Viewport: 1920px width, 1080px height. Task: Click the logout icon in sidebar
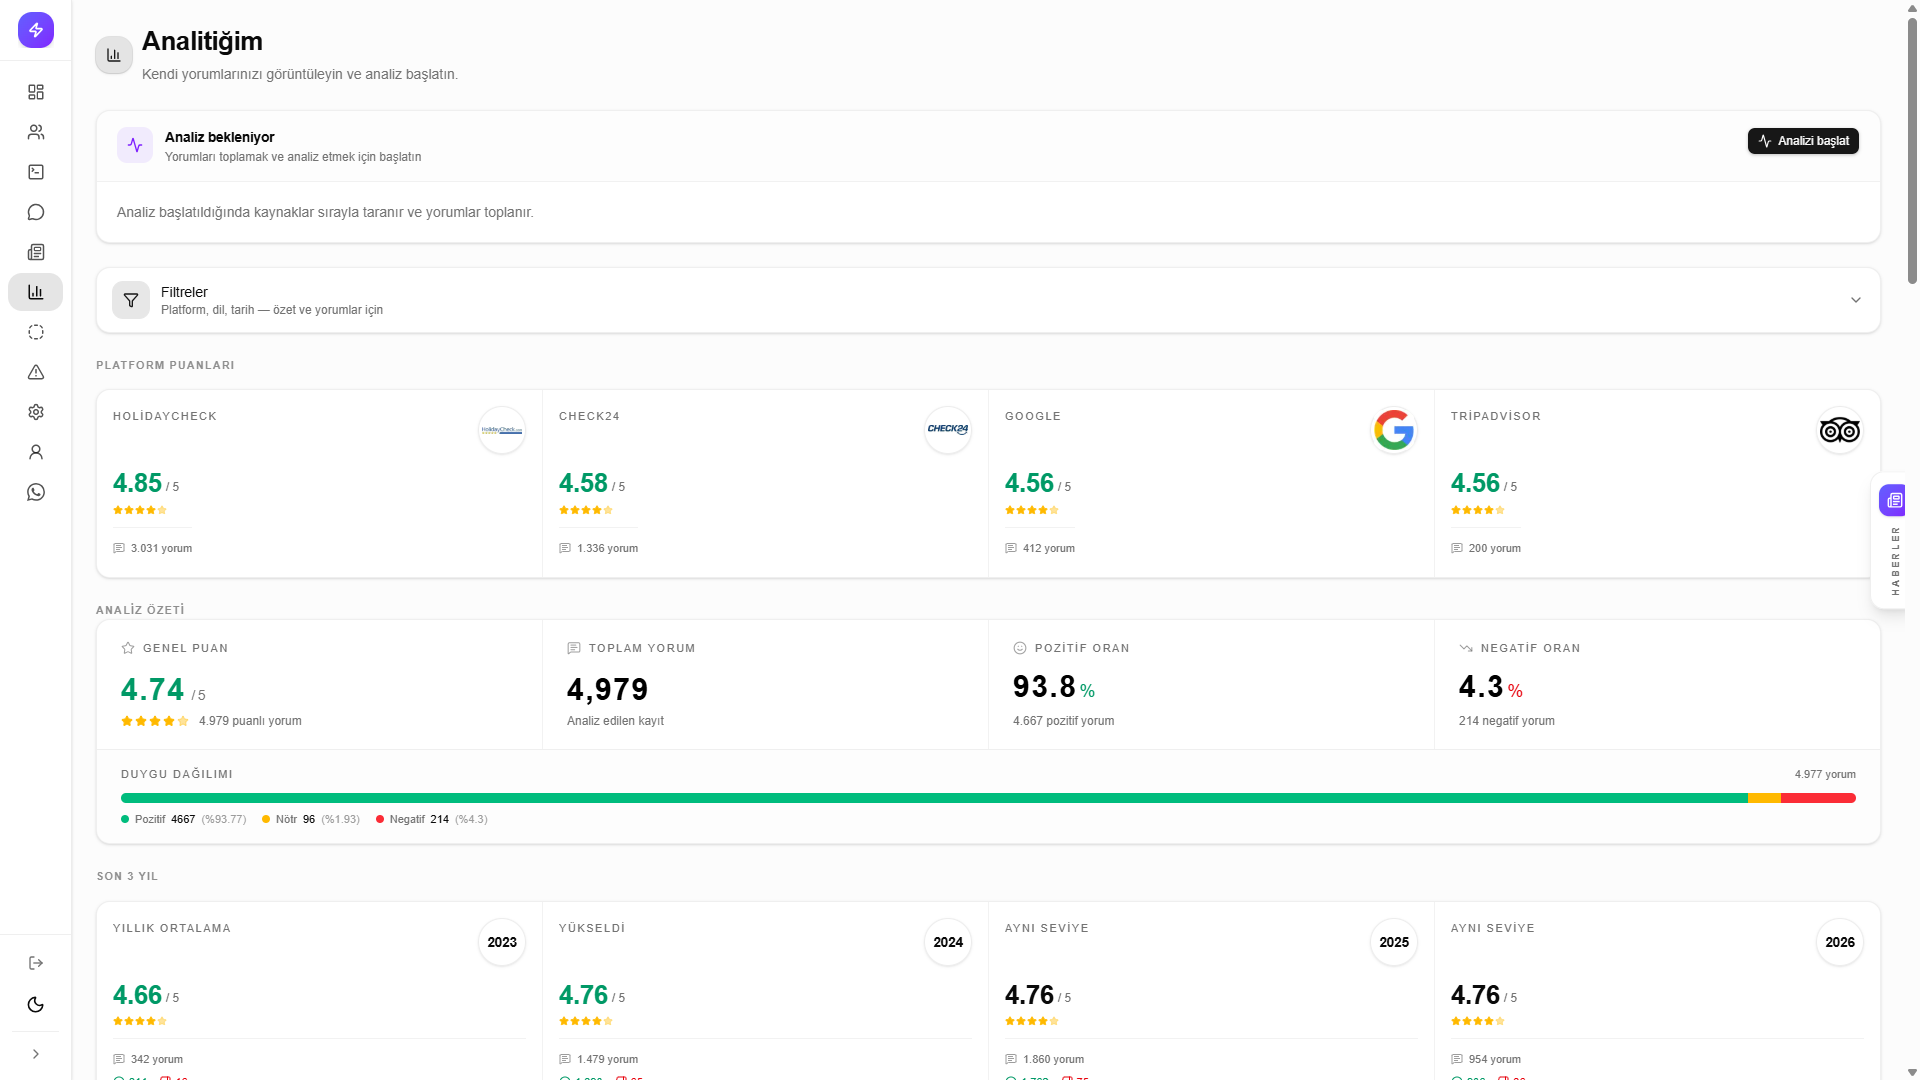36,963
